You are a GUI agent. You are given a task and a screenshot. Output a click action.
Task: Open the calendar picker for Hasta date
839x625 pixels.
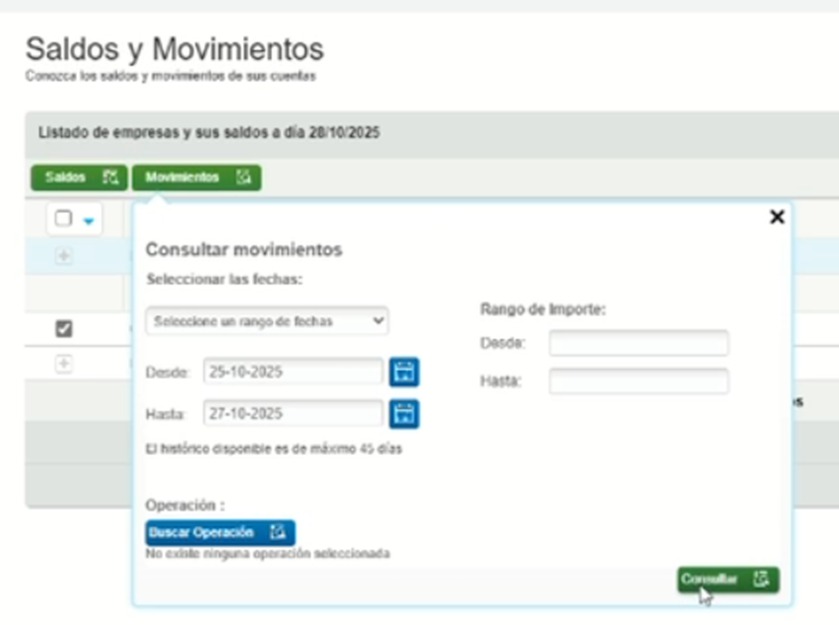[405, 413]
